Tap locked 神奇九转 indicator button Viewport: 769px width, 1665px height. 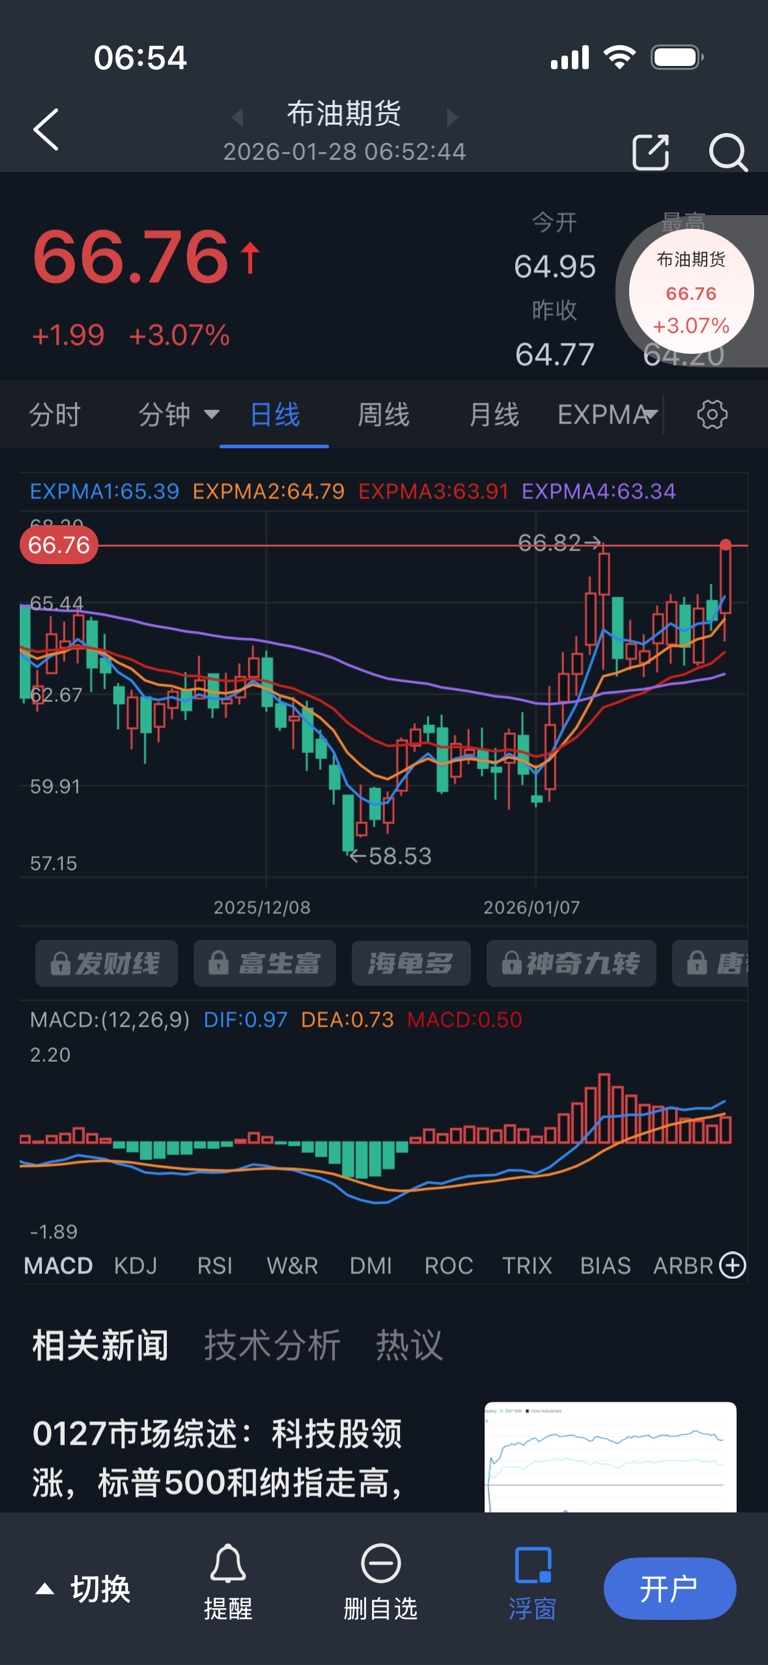(571, 963)
